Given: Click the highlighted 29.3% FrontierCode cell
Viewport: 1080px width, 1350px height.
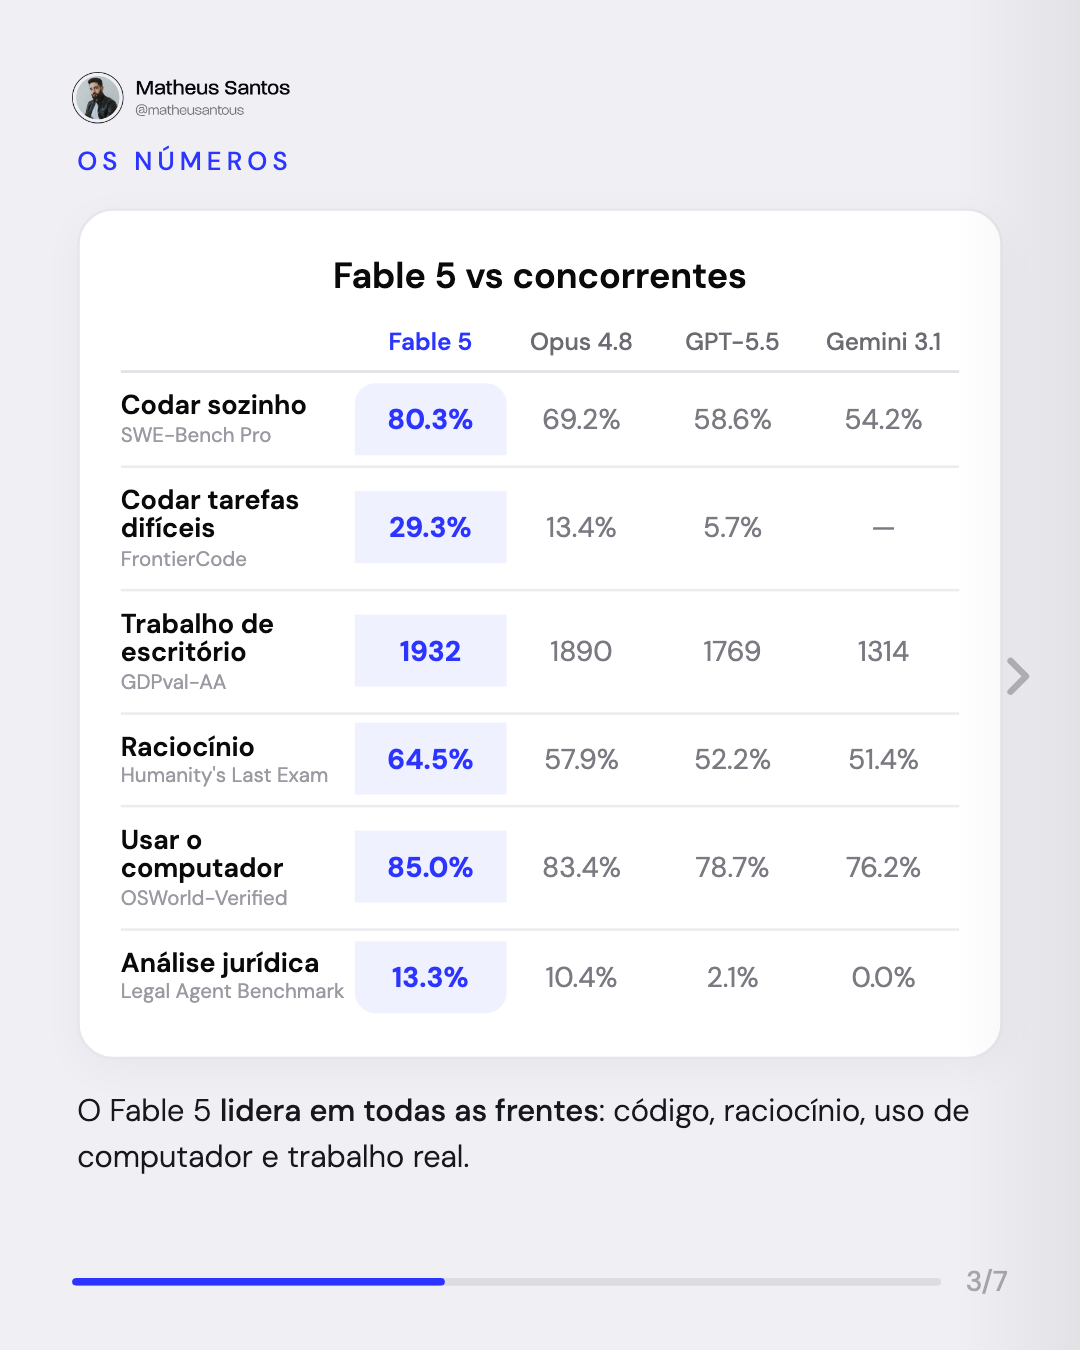Looking at the screenshot, I should pos(431,527).
